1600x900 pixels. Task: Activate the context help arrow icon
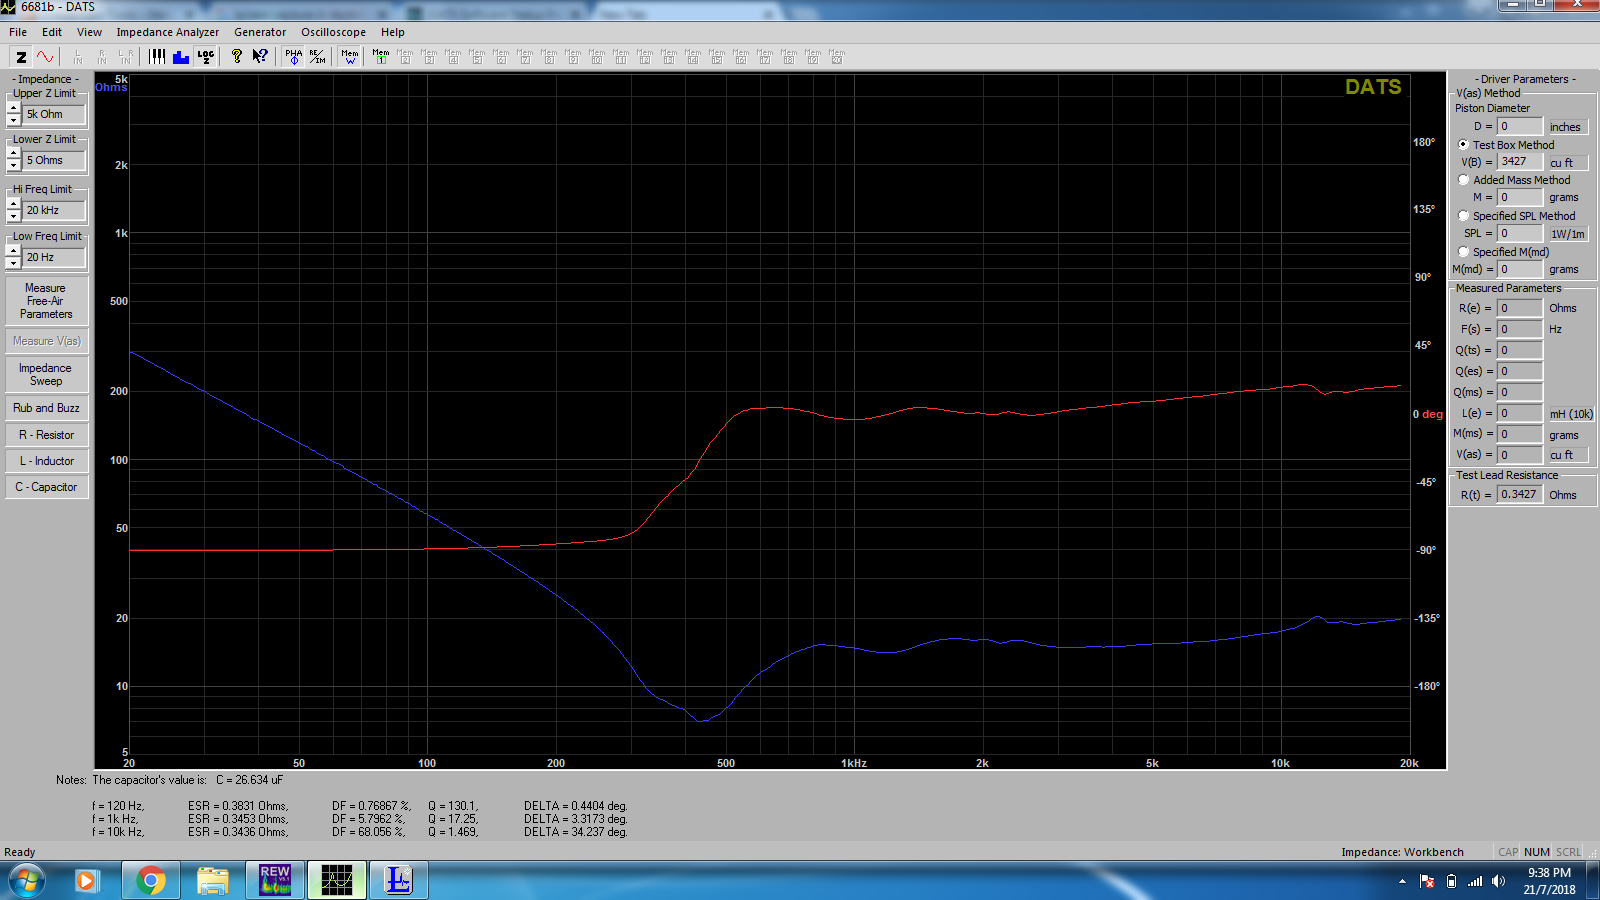(260, 57)
